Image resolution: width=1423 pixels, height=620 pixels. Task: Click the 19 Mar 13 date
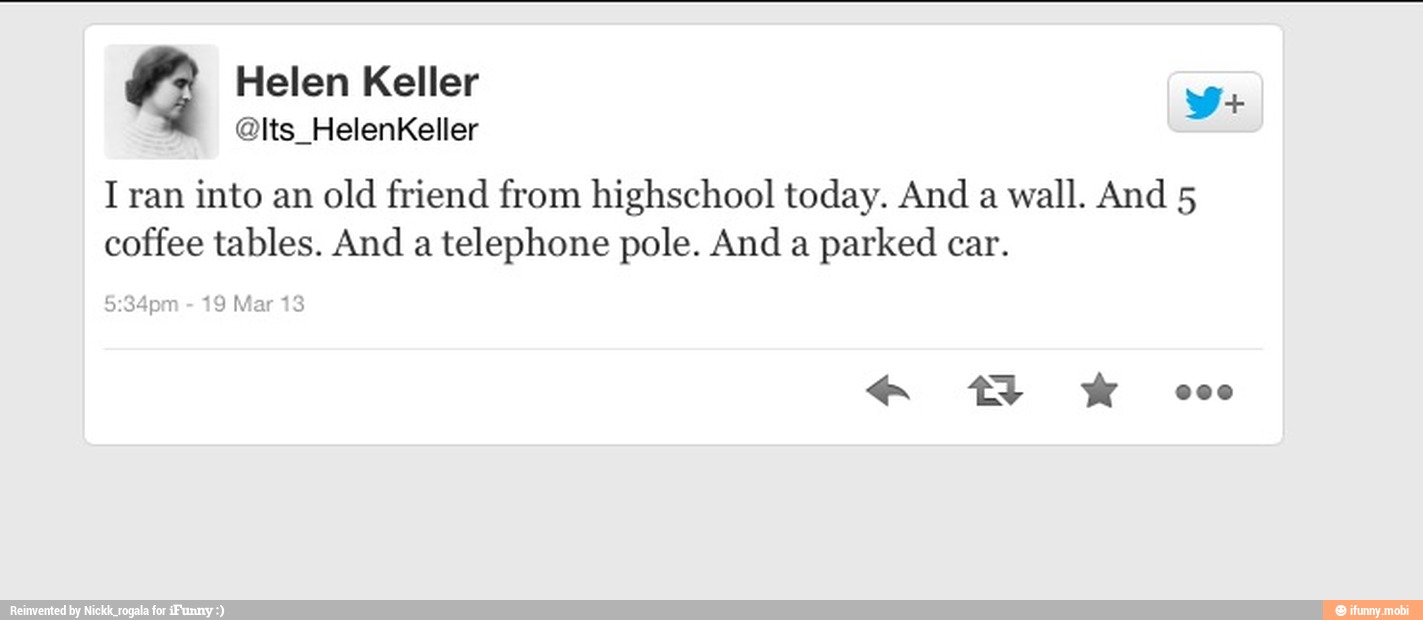point(253,303)
